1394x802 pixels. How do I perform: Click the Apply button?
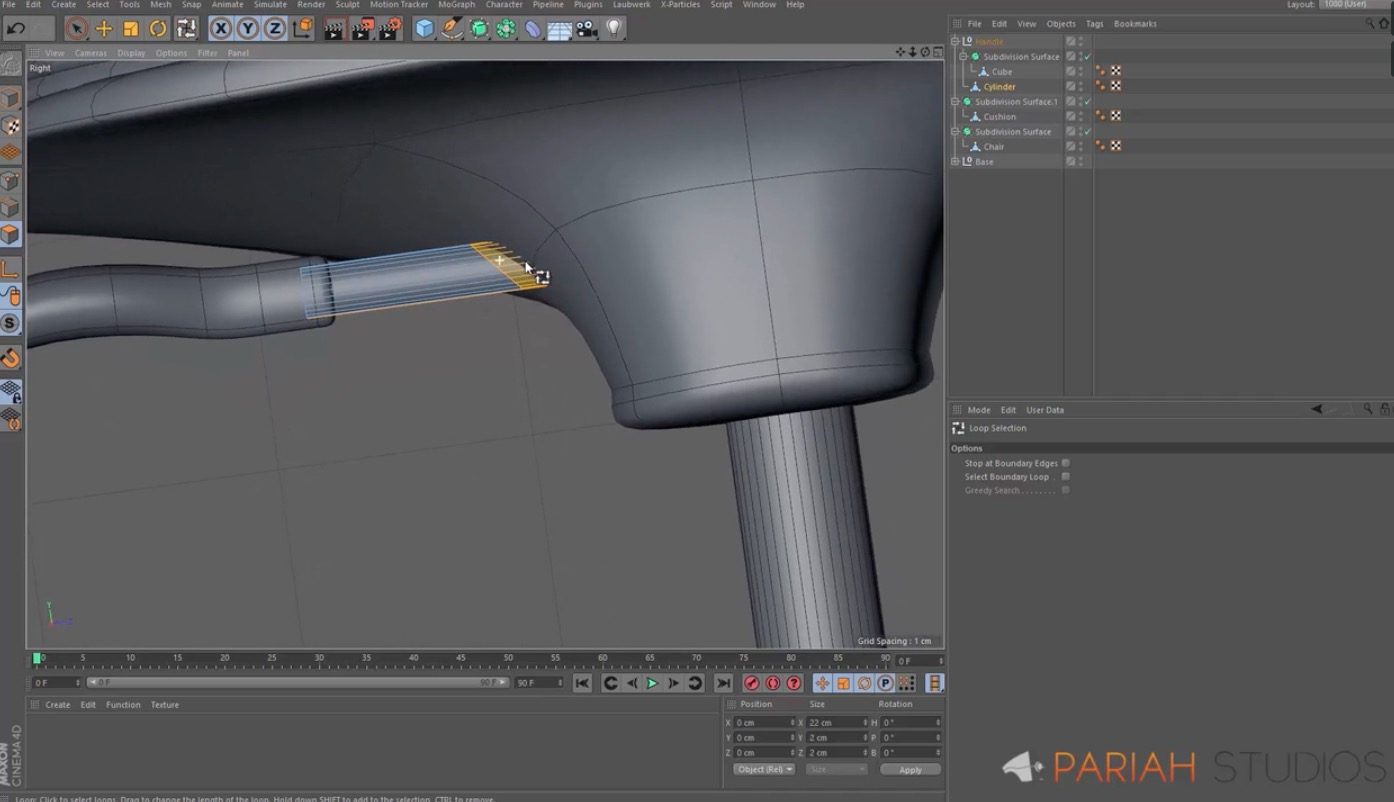[910, 769]
